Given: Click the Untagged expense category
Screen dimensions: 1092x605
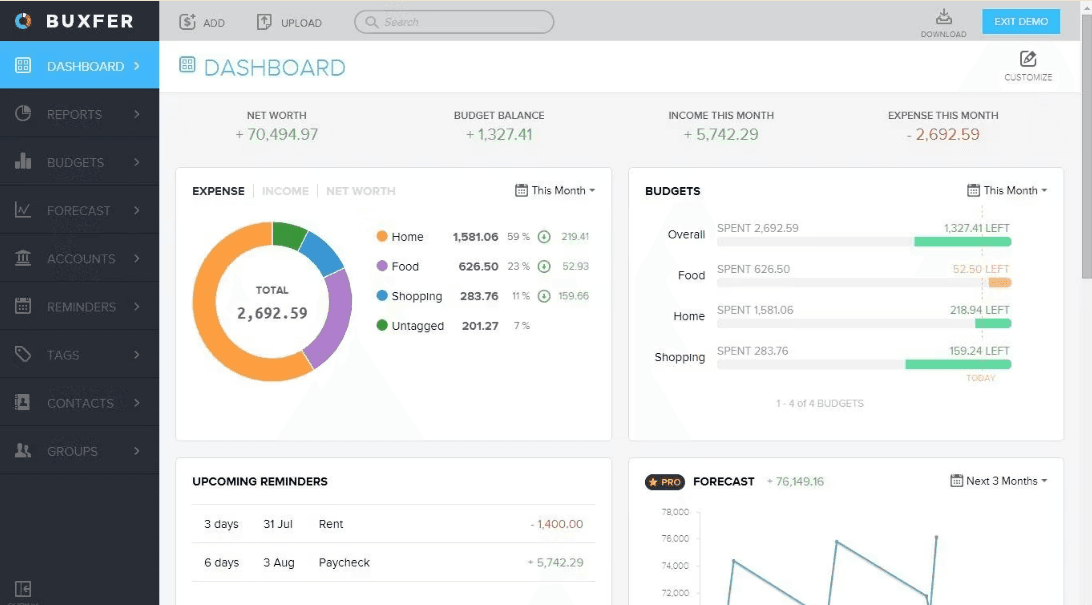Looking at the screenshot, I should pos(417,326).
